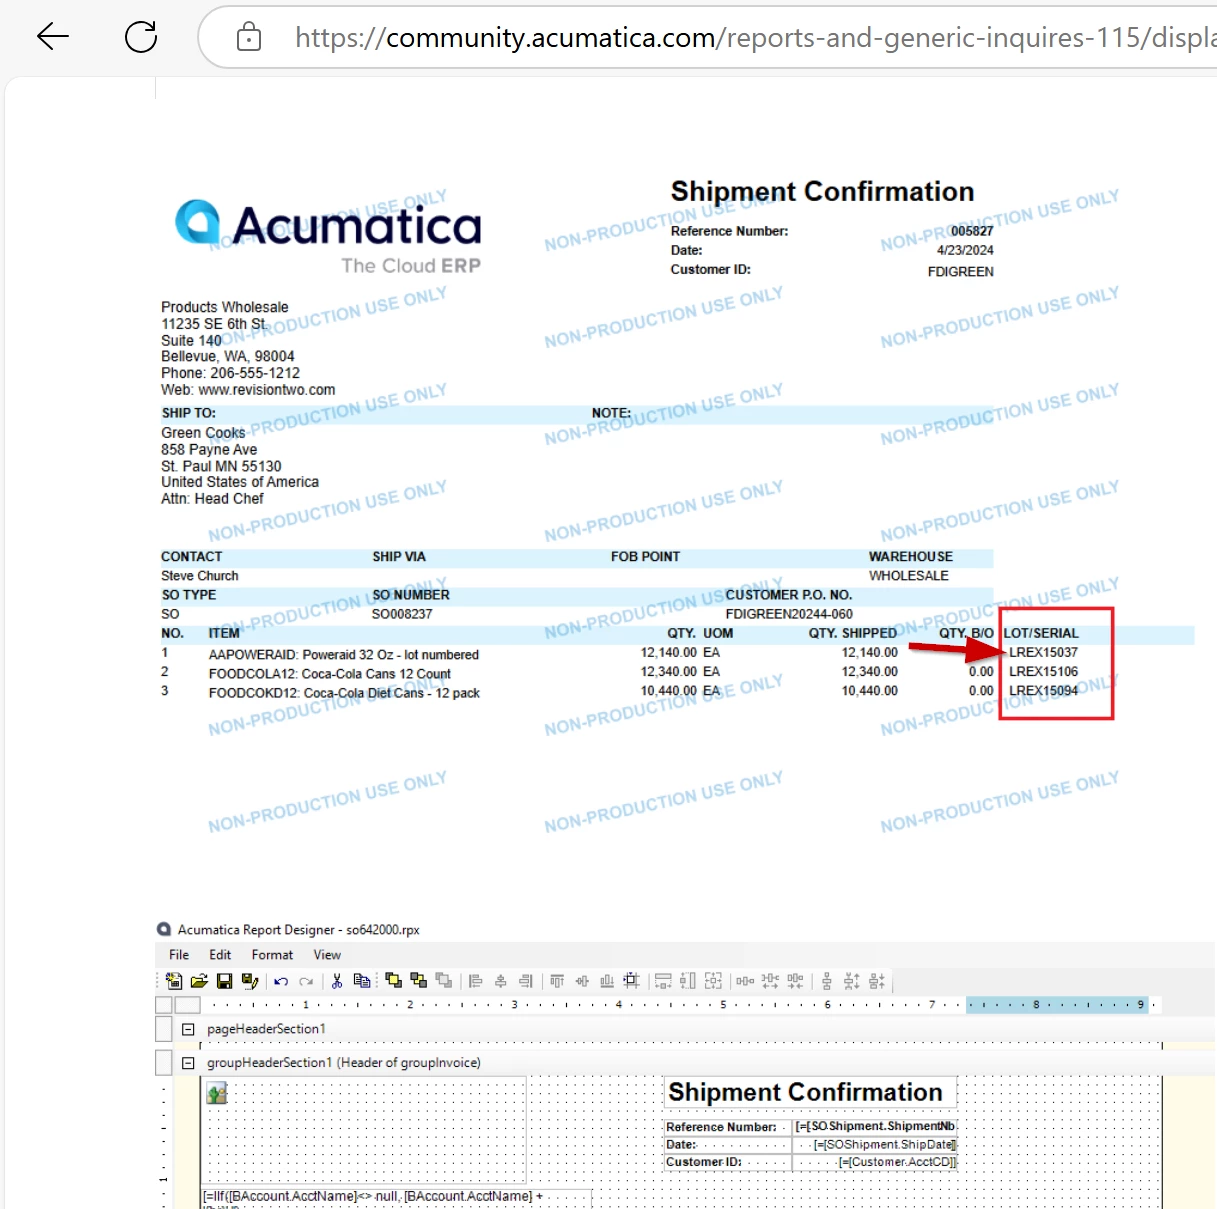Go back with the browser back arrow

click(x=53, y=37)
